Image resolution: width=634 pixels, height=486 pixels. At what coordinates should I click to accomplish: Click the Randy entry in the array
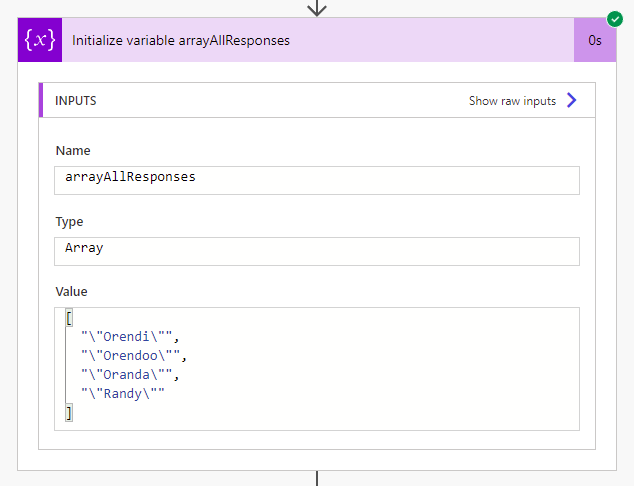(123, 393)
